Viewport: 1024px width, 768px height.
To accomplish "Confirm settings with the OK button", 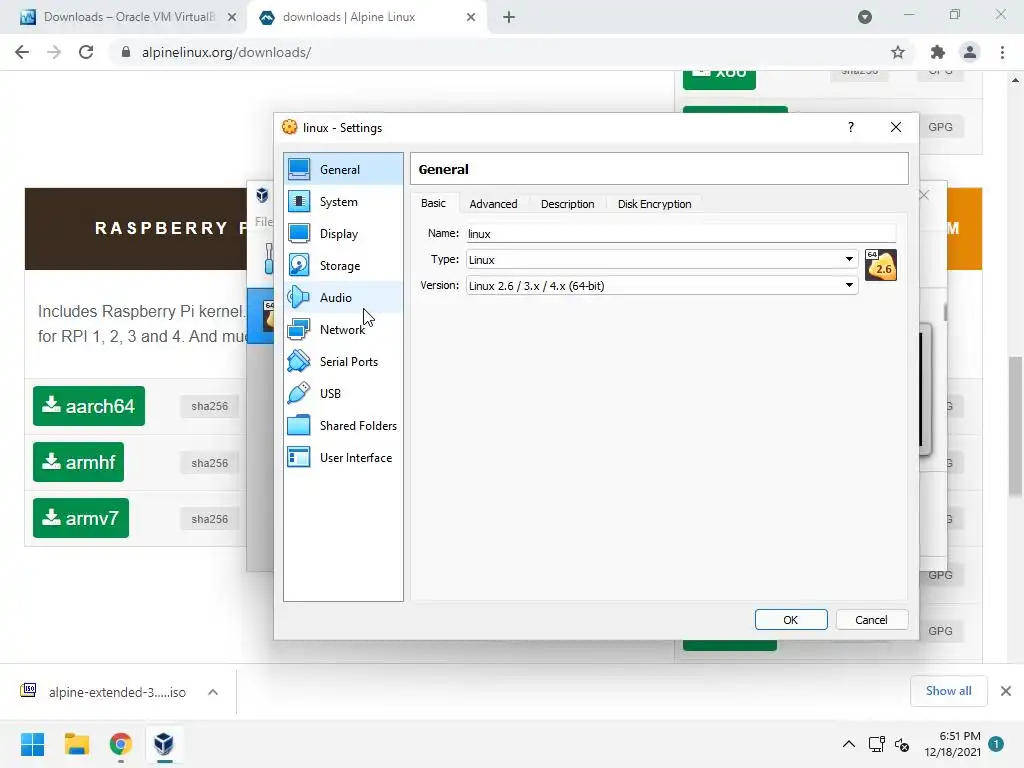I will coord(791,620).
